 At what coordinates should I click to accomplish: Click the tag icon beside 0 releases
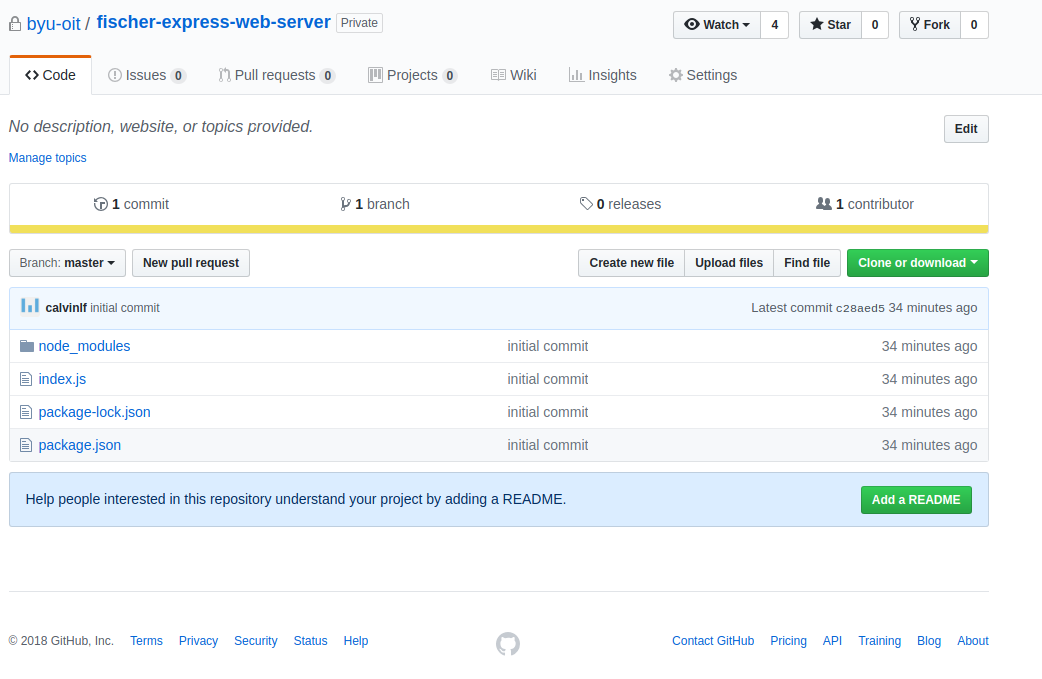586,203
